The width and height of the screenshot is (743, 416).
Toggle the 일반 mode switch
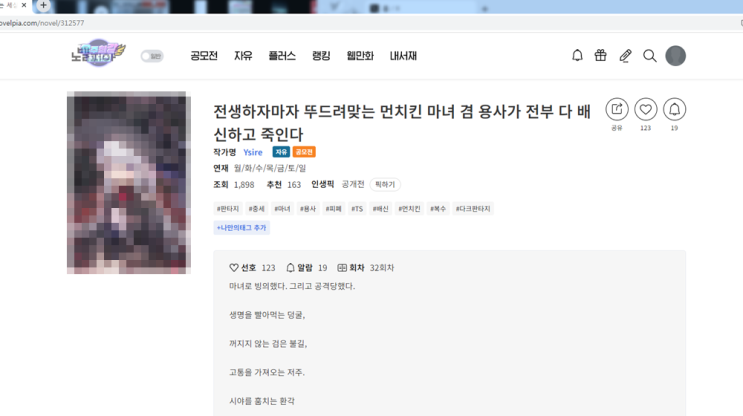[152, 56]
